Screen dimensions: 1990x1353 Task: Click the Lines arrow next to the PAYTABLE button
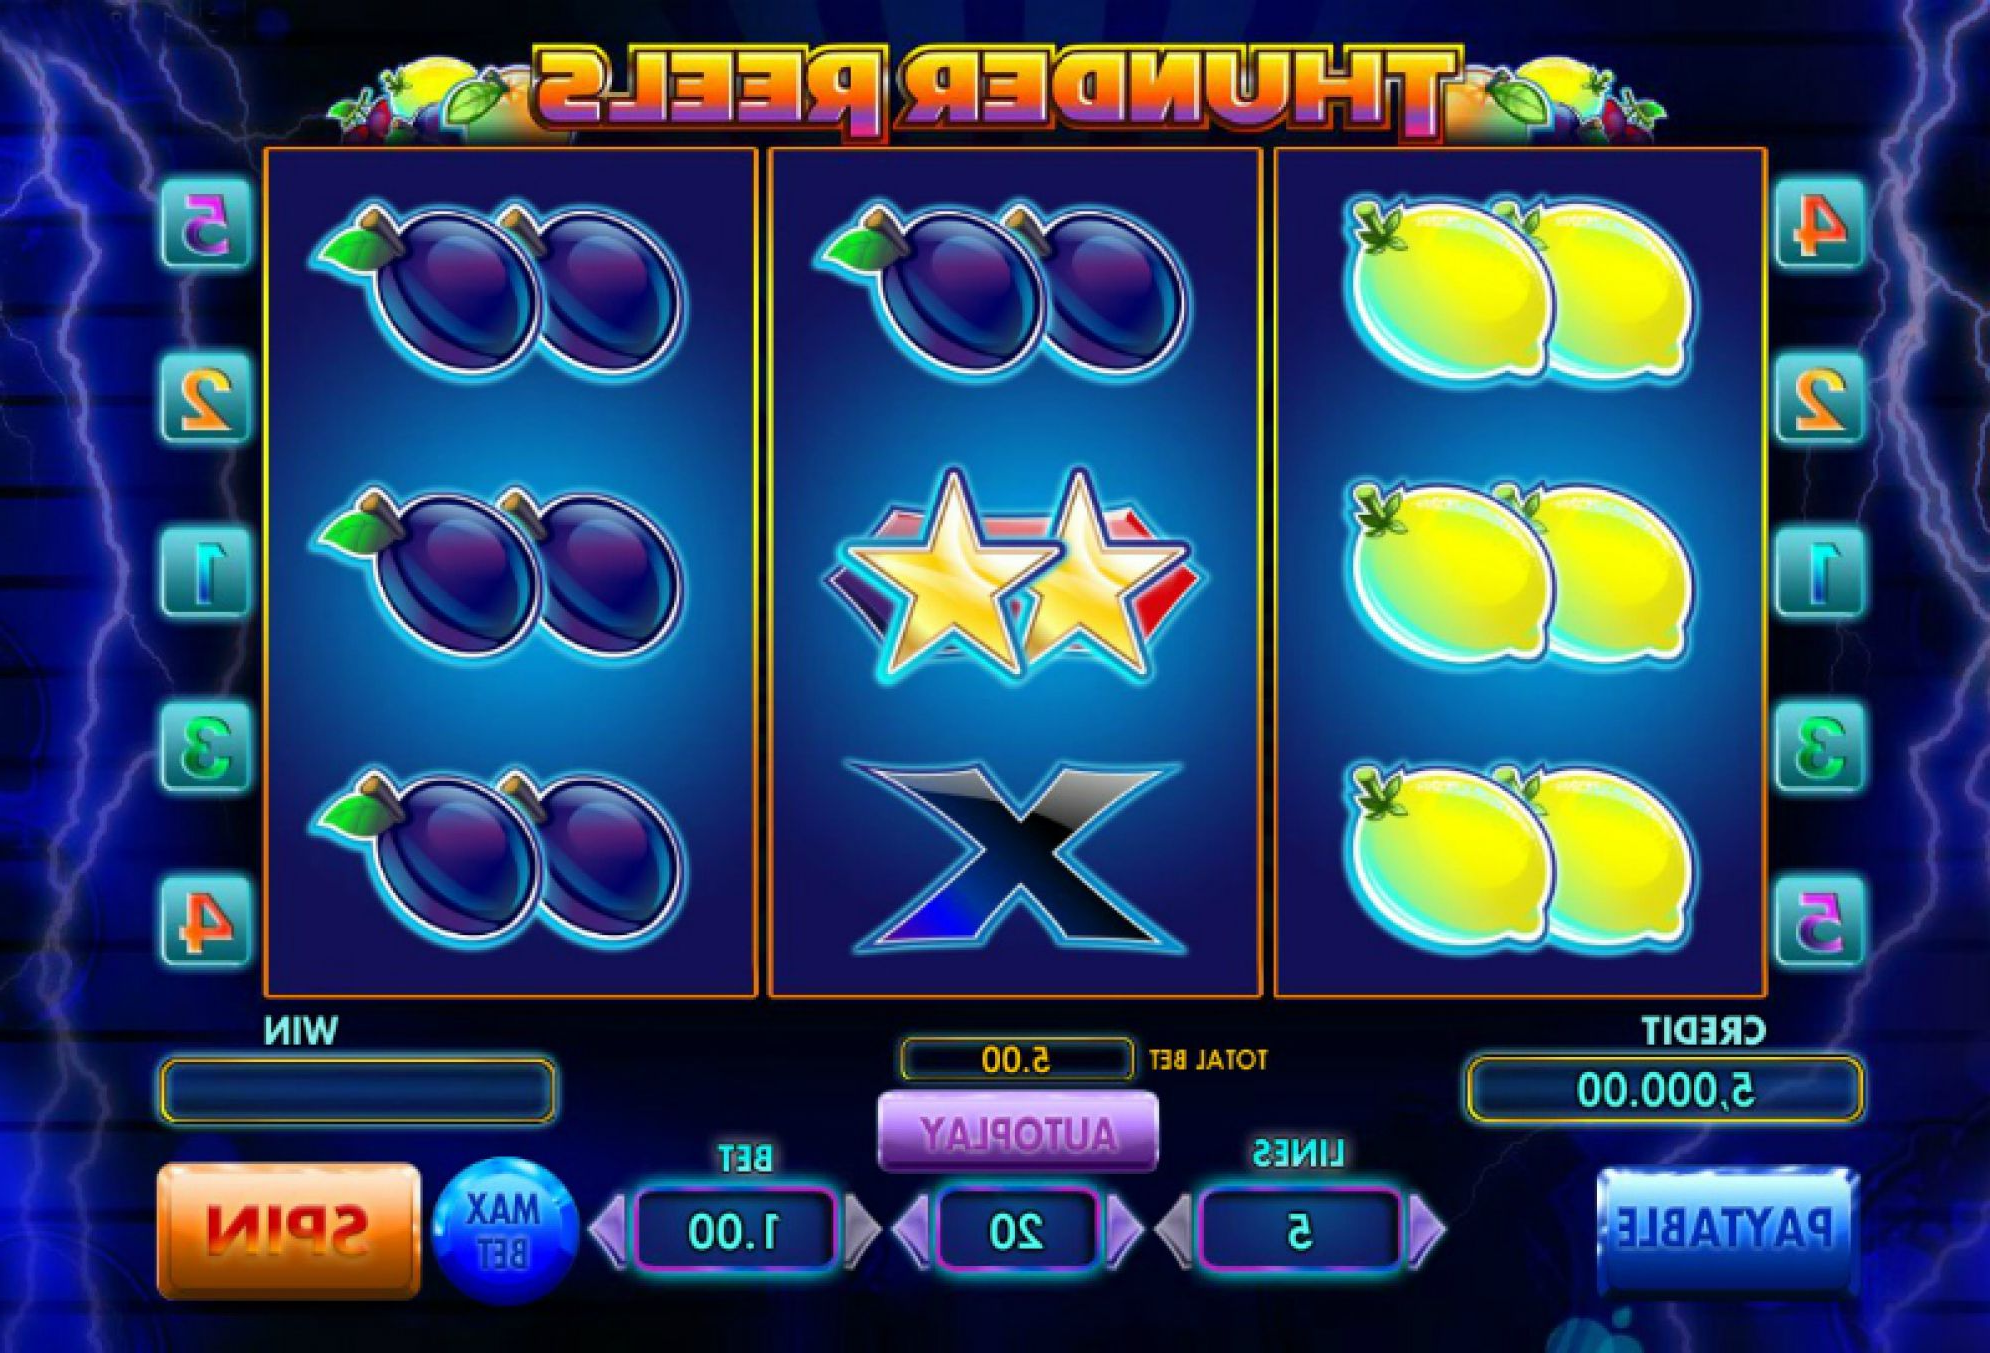(1427, 1229)
